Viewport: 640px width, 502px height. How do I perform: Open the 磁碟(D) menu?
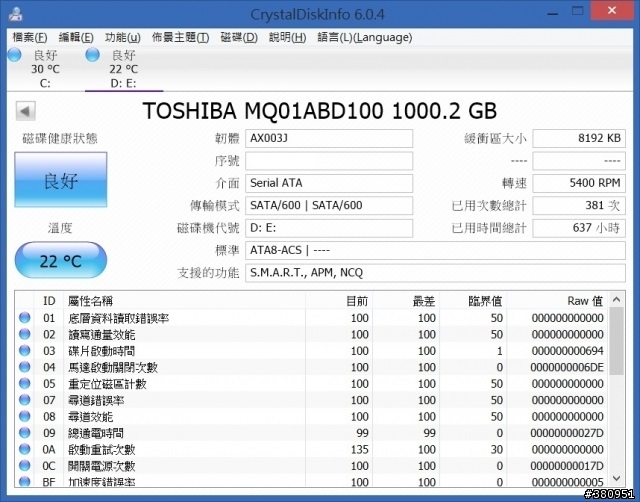click(239, 38)
